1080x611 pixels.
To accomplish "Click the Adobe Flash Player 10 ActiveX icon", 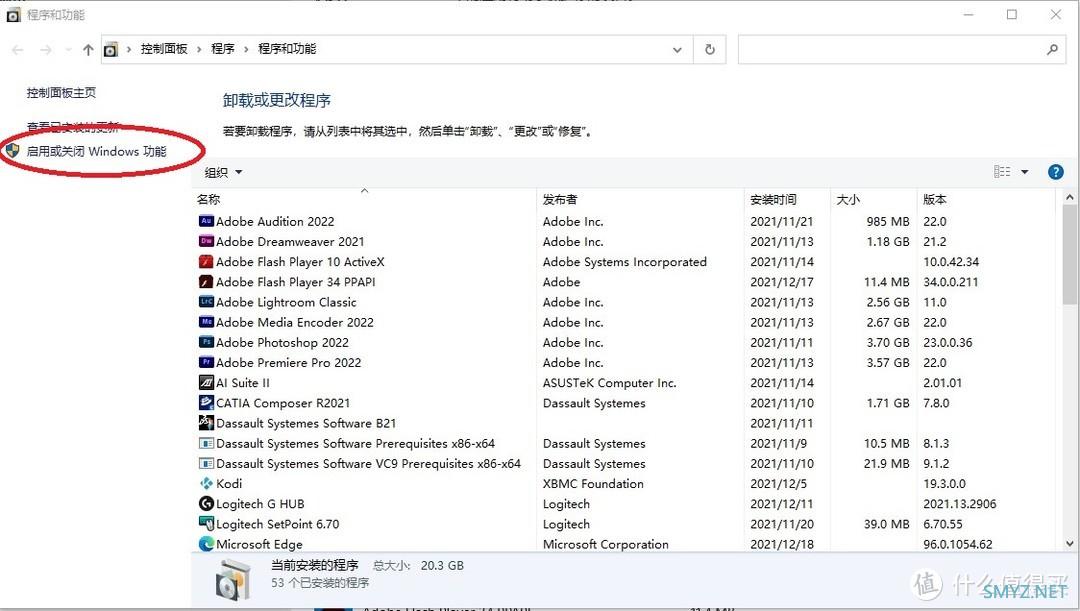I will point(206,262).
